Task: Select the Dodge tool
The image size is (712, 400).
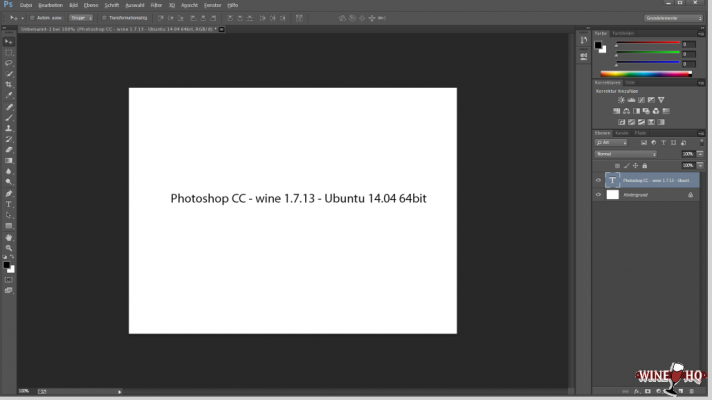Action: pos(9,182)
